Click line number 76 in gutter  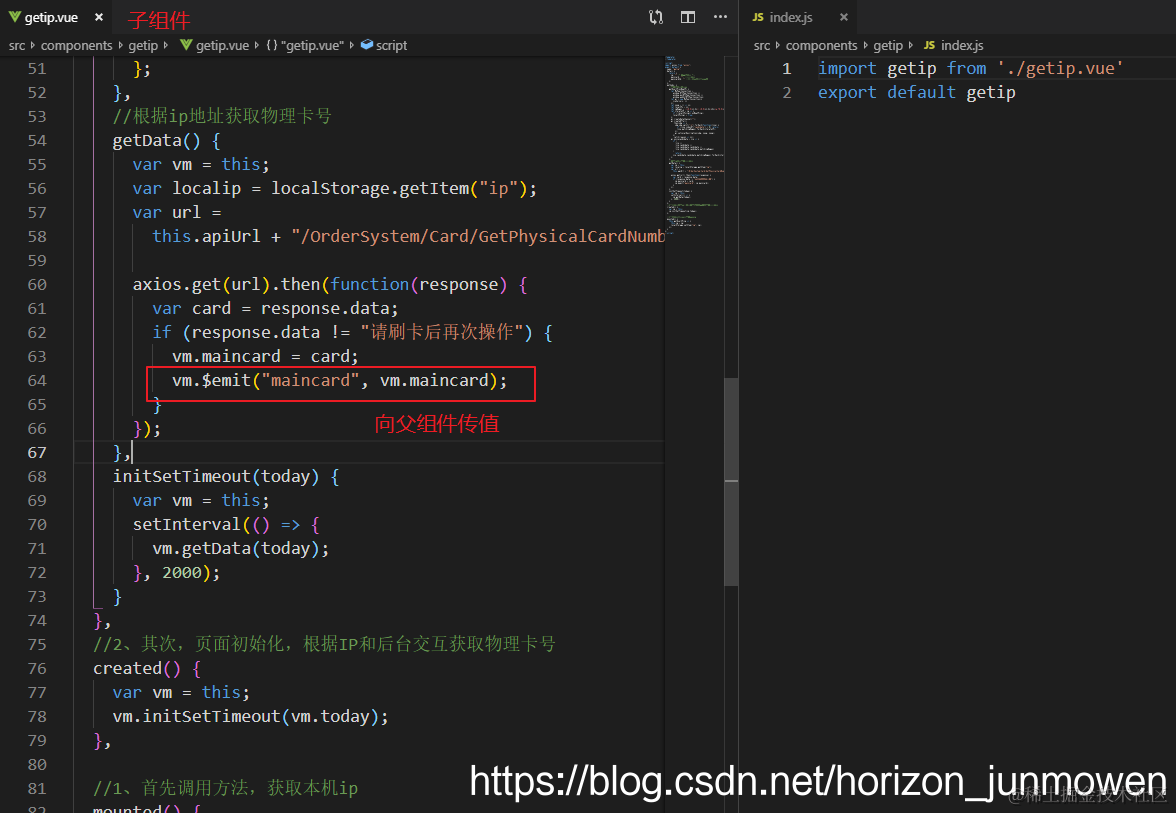[x=37, y=668]
